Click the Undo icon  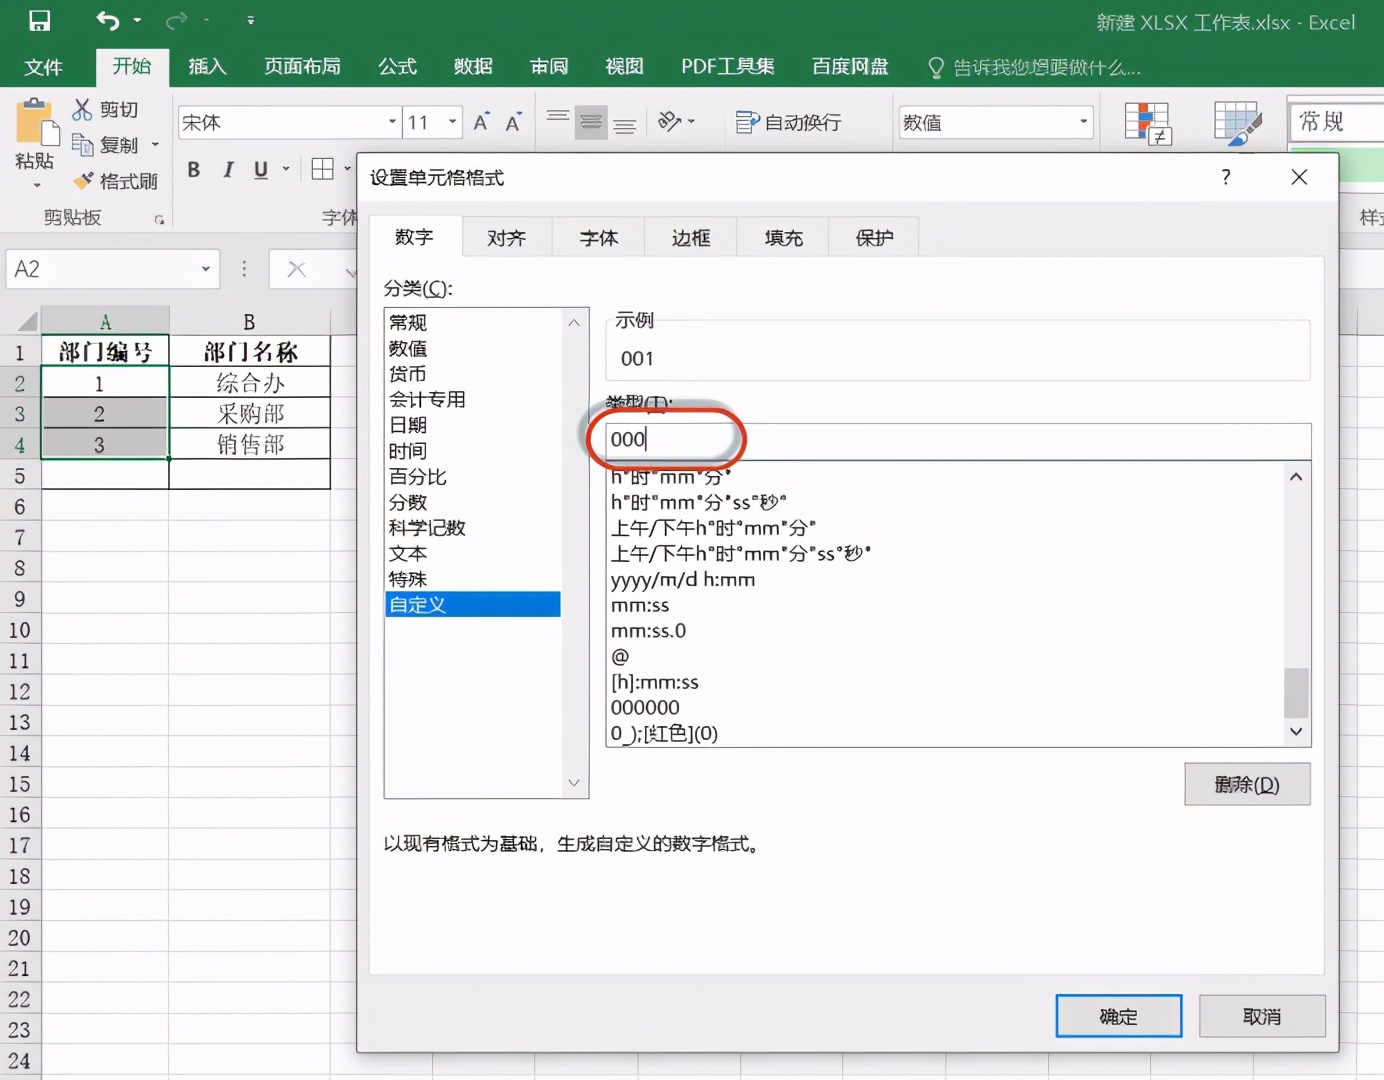(106, 20)
